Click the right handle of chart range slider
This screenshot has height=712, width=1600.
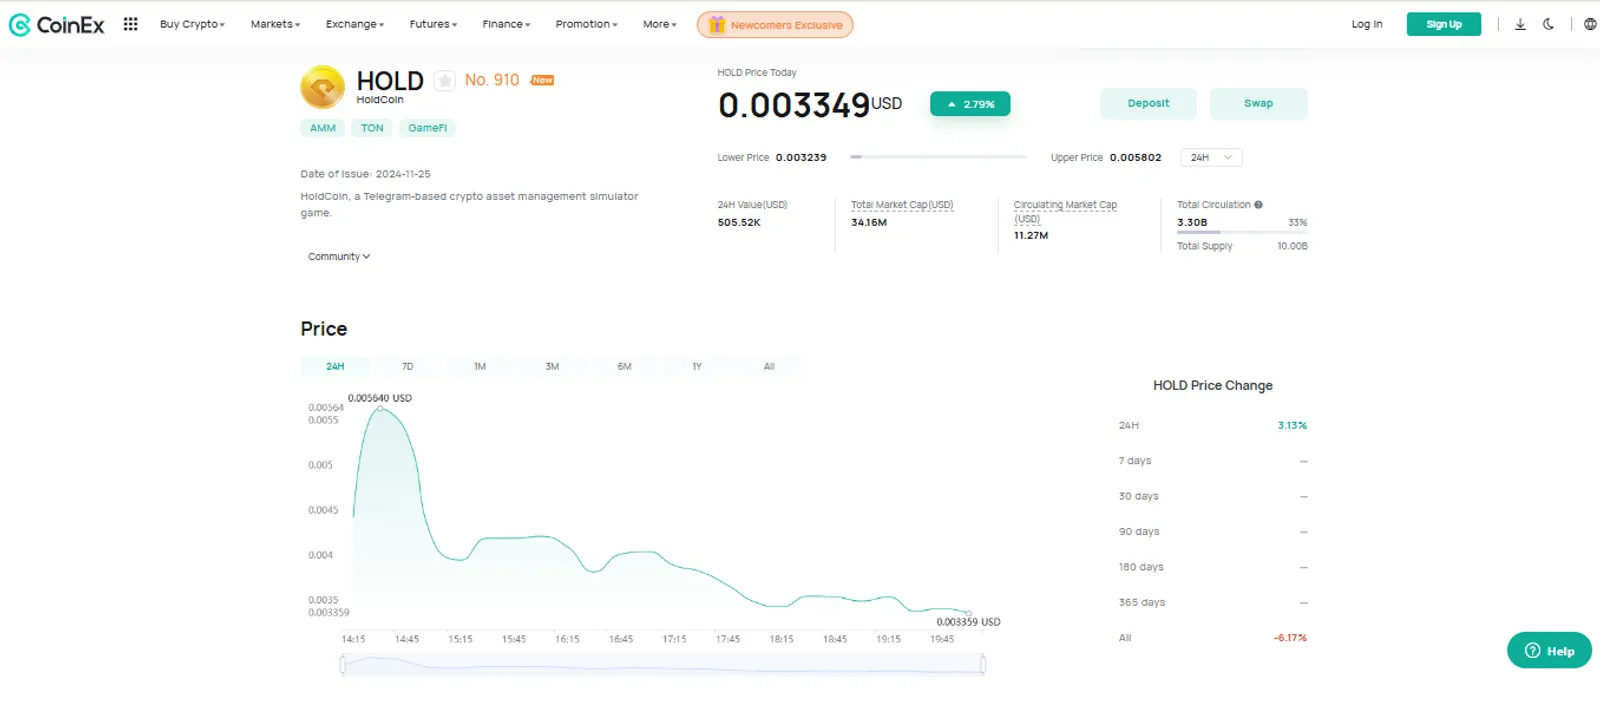tap(983, 664)
